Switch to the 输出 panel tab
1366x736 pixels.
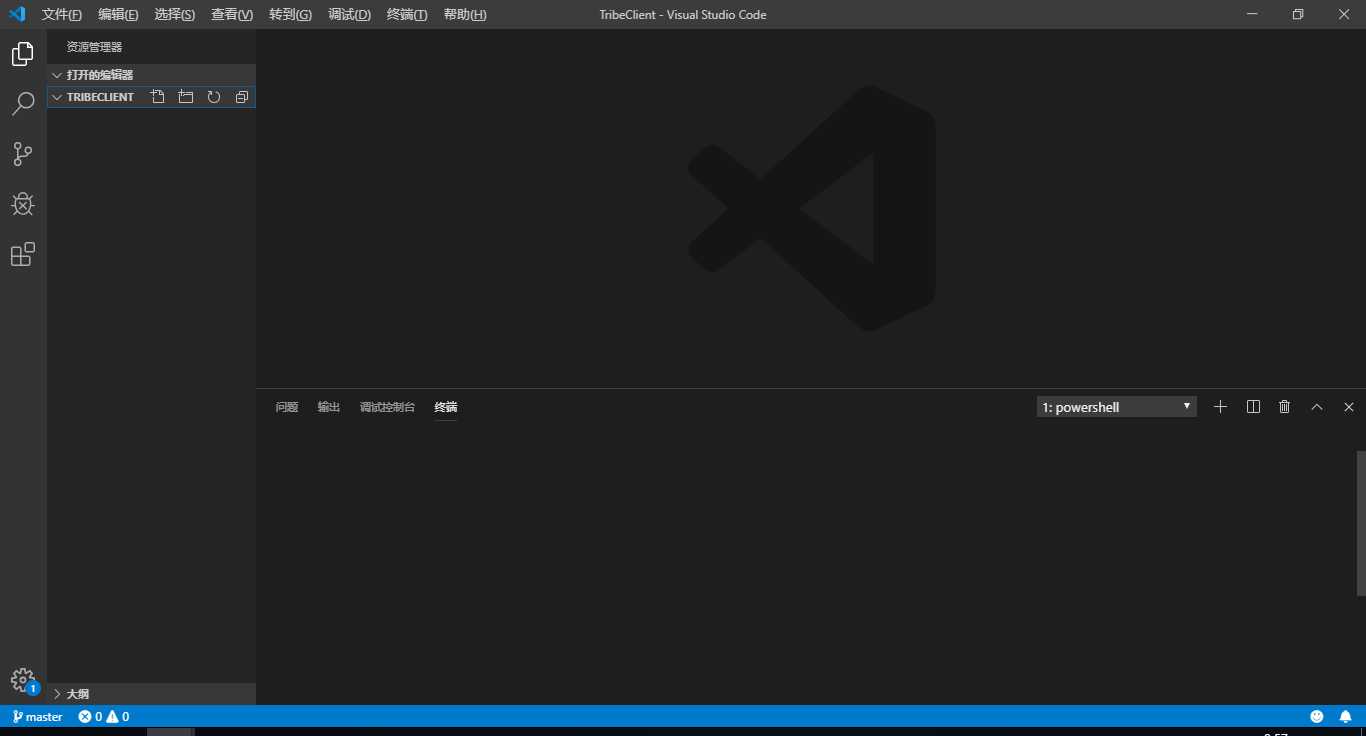329,407
